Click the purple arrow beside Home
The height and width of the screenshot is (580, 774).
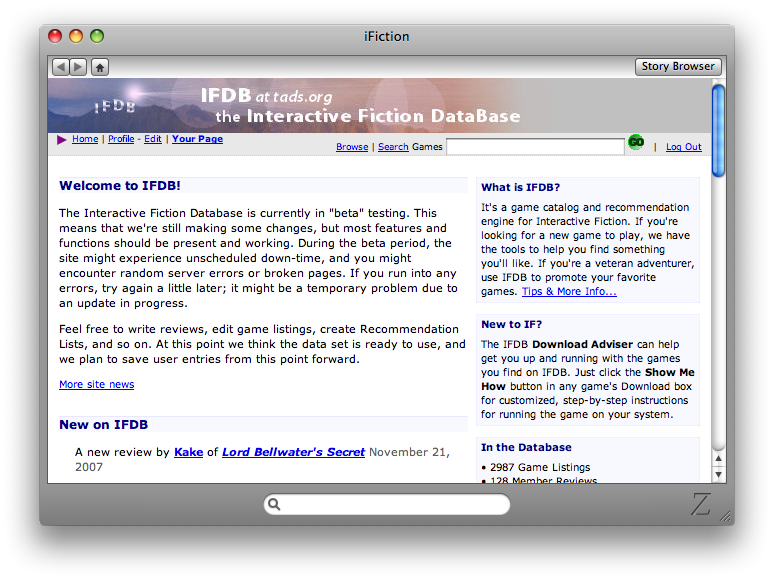(62, 140)
